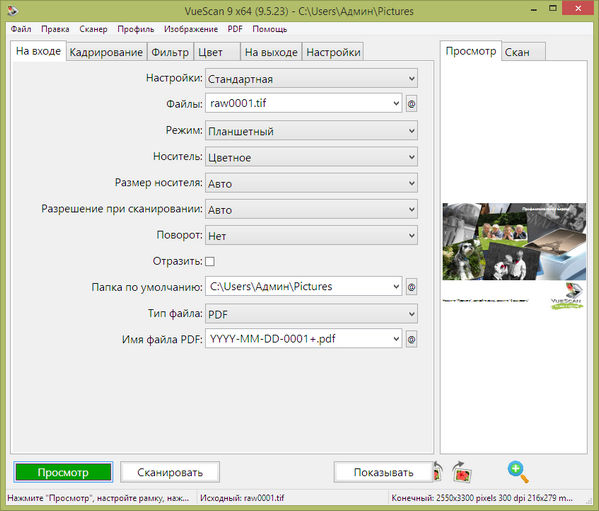This screenshot has width=599, height=511.
Task: Click the rotate left icon
Action: 438,472
